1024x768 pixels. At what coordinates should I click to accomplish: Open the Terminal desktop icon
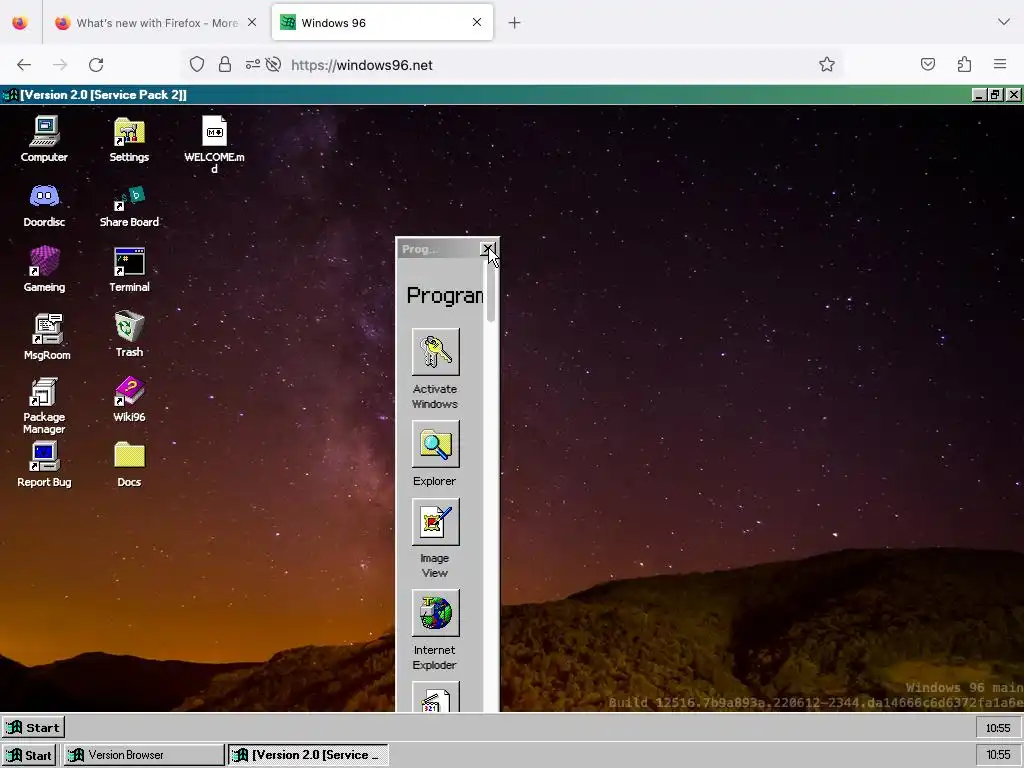click(129, 269)
